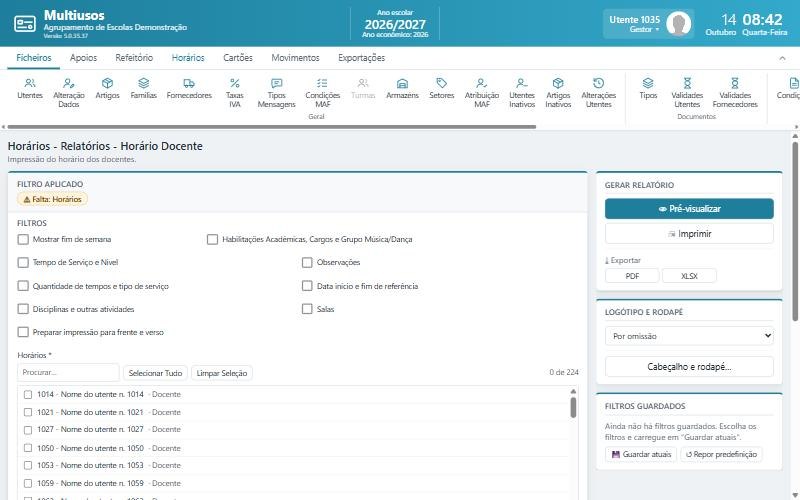Expand the Gestor user dropdown
The image size is (800, 500).
pyautogui.click(x=644, y=30)
